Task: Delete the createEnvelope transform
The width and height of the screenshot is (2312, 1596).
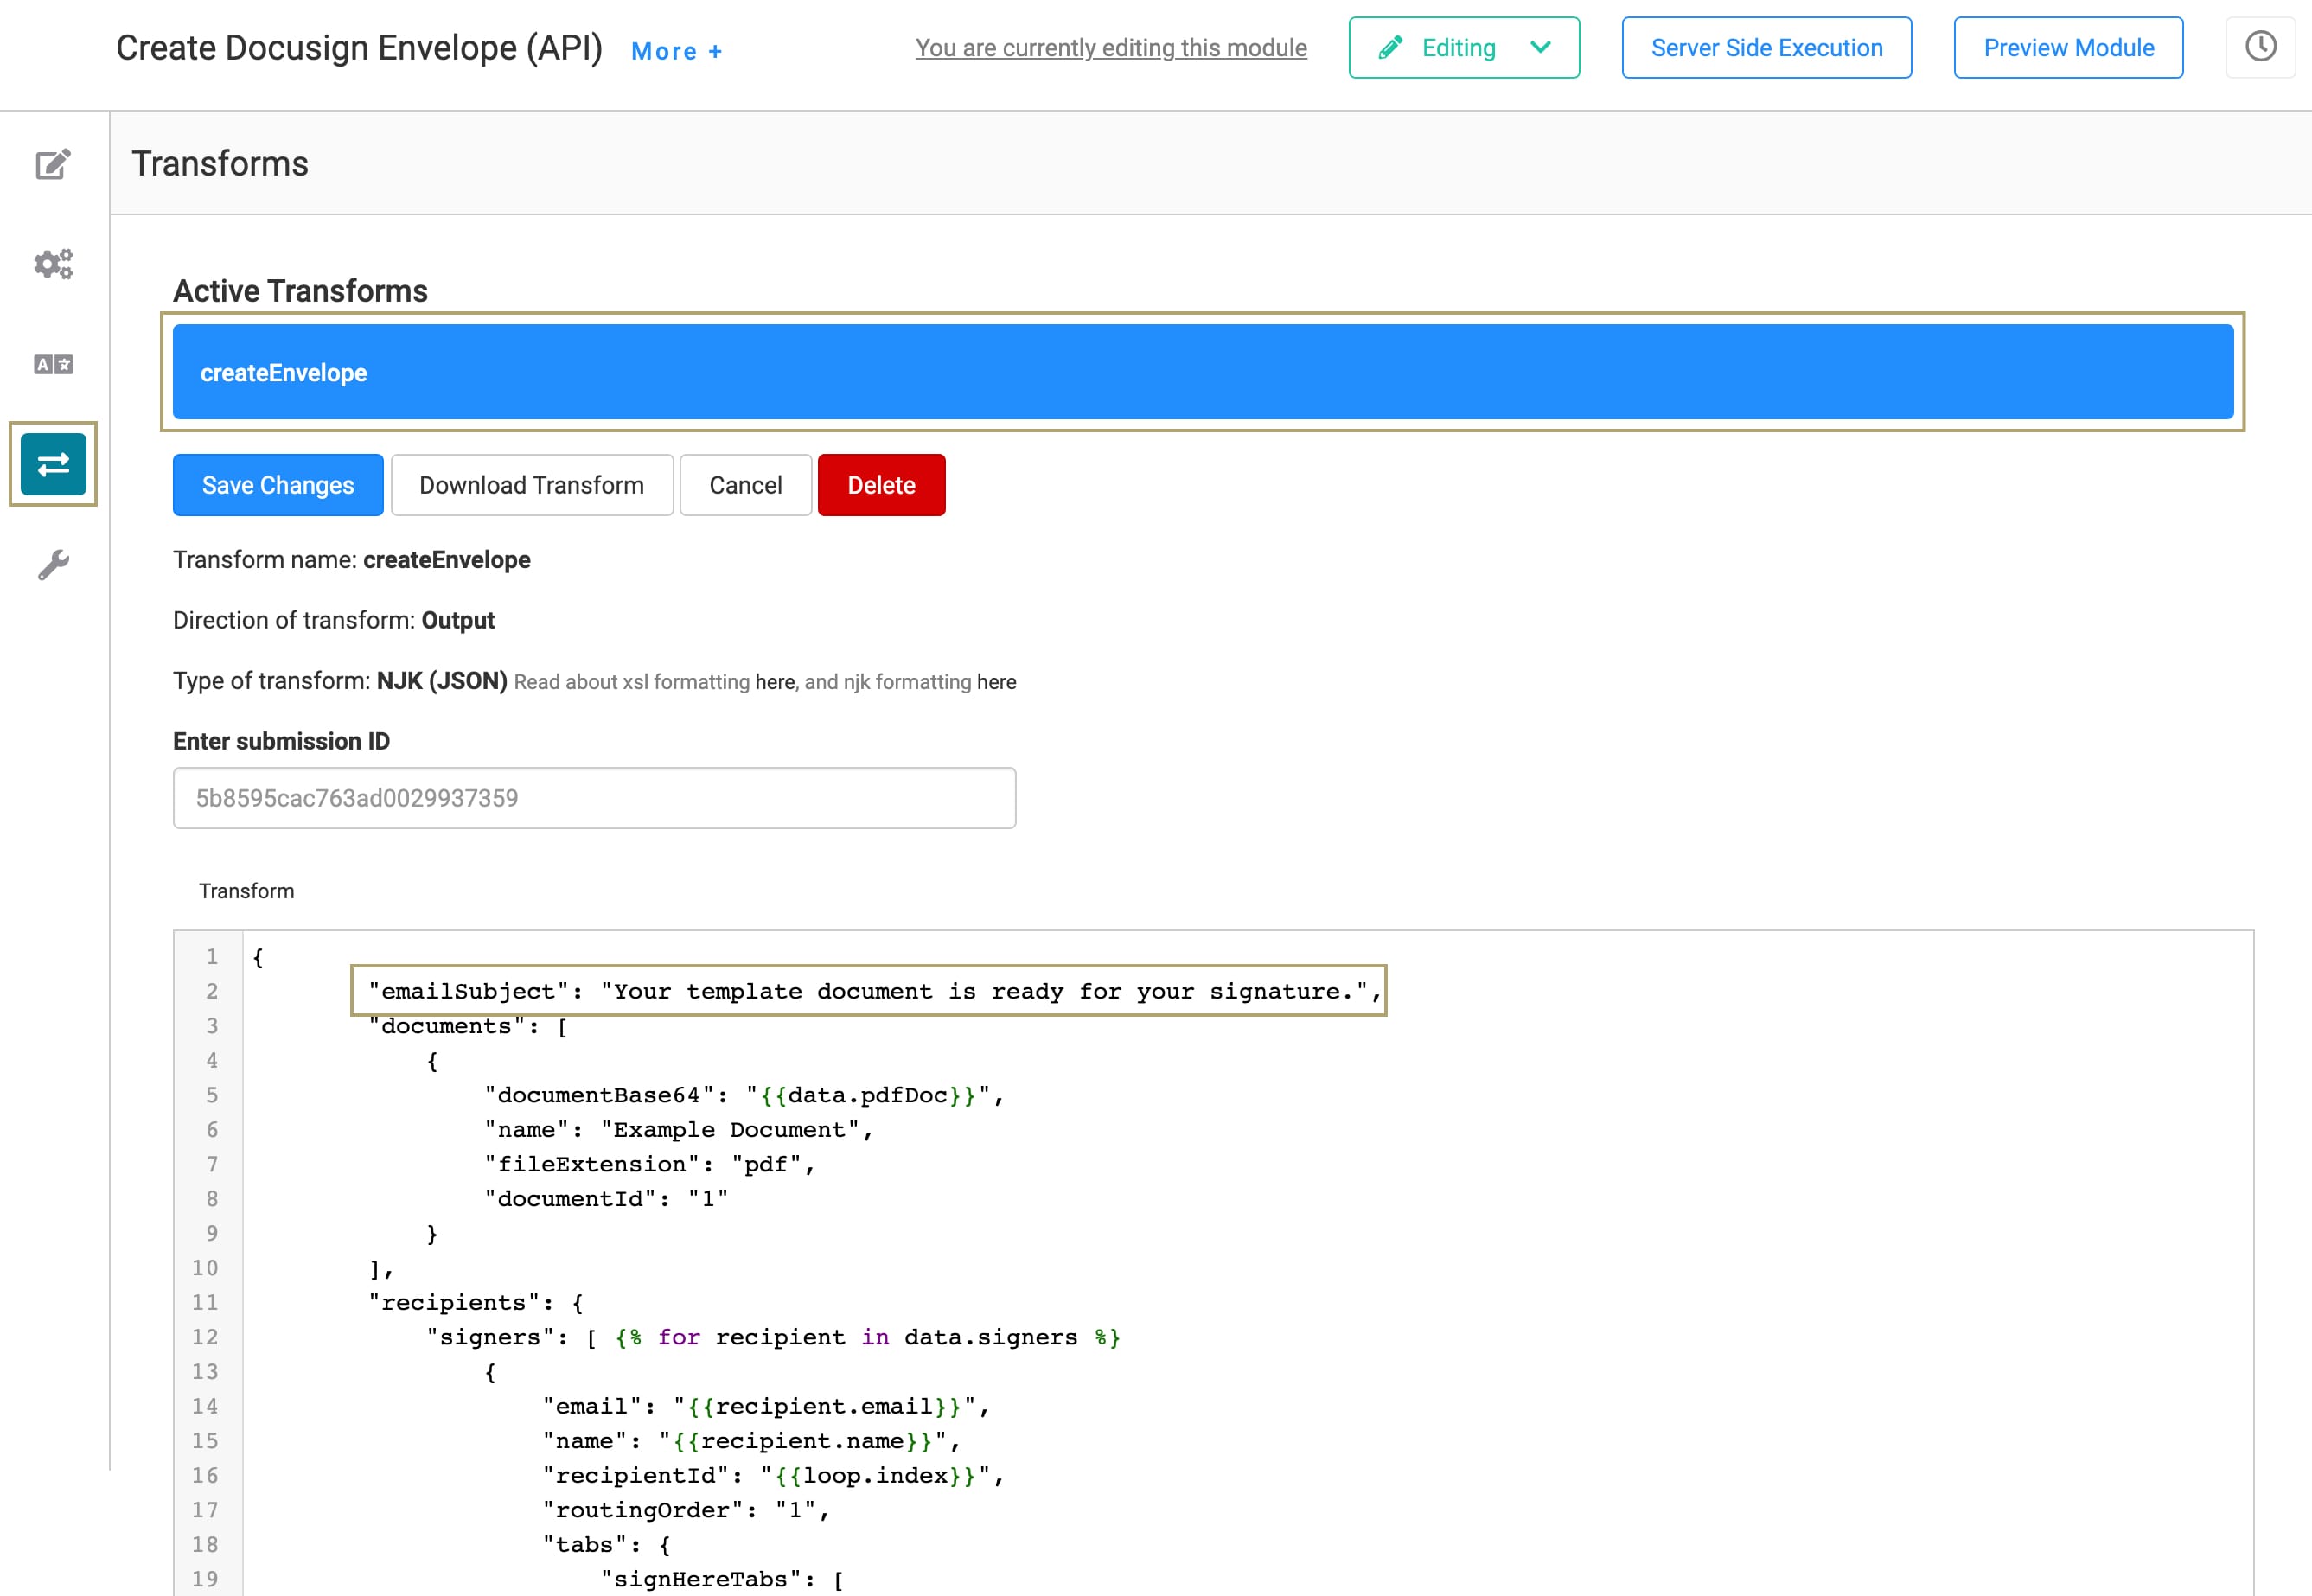Action: (881, 485)
